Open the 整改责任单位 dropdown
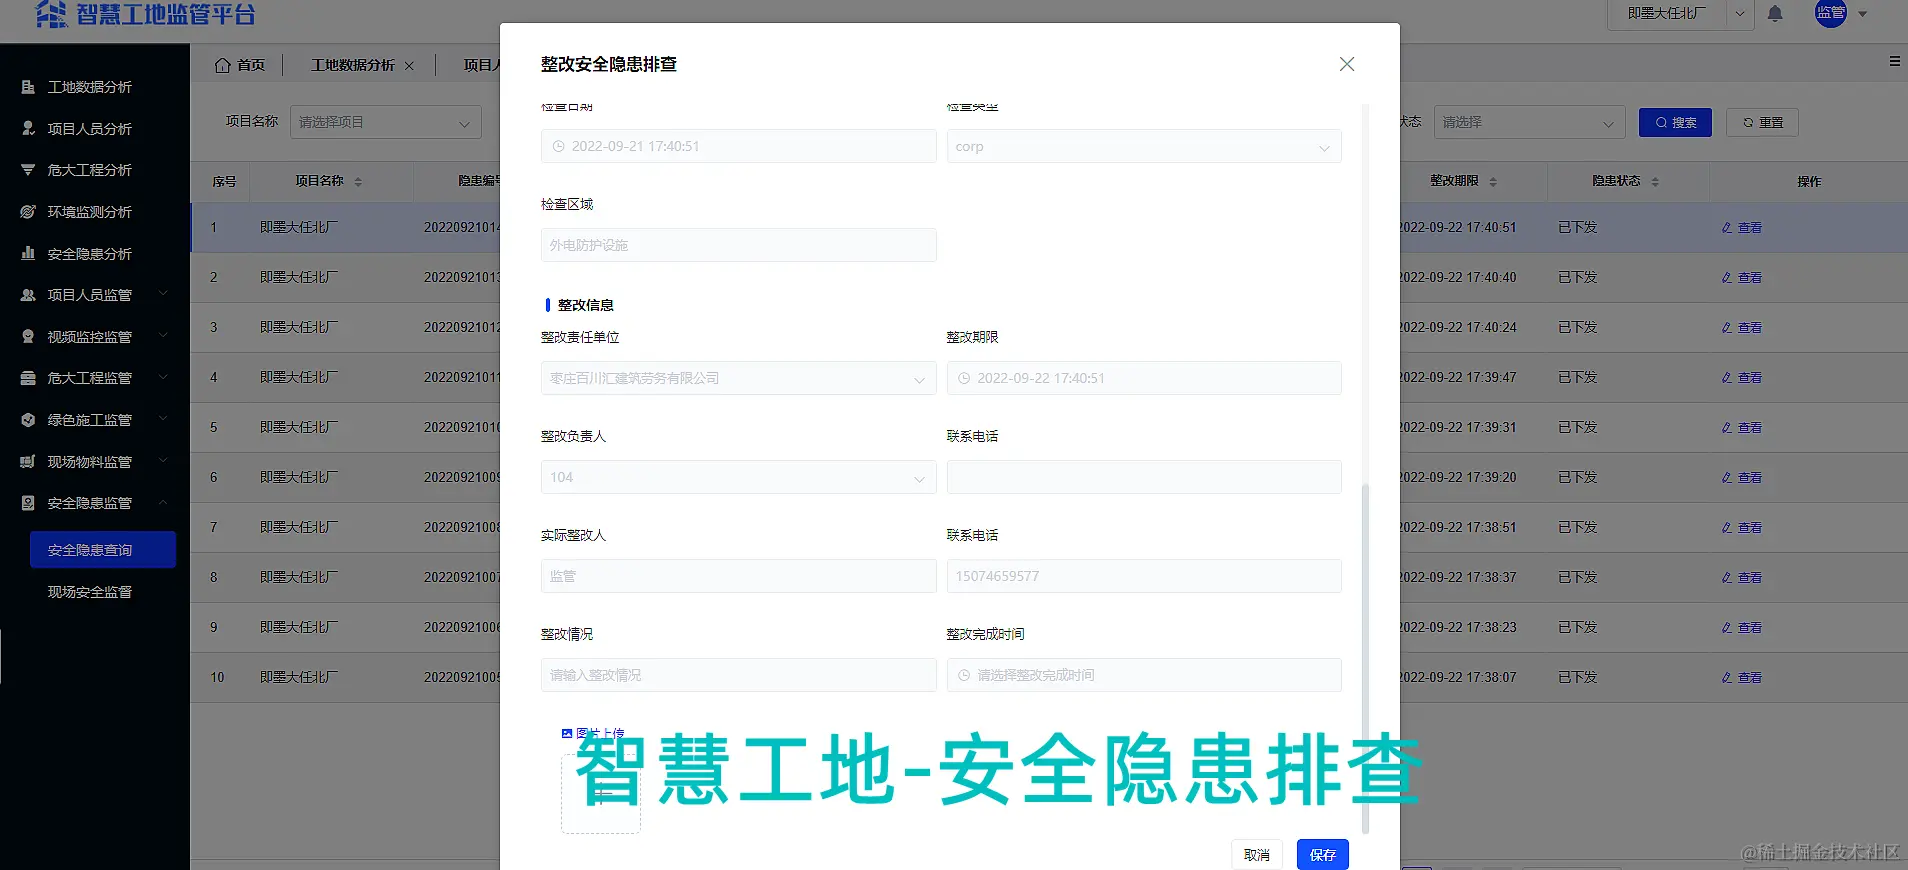The height and width of the screenshot is (870, 1908). 738,378
